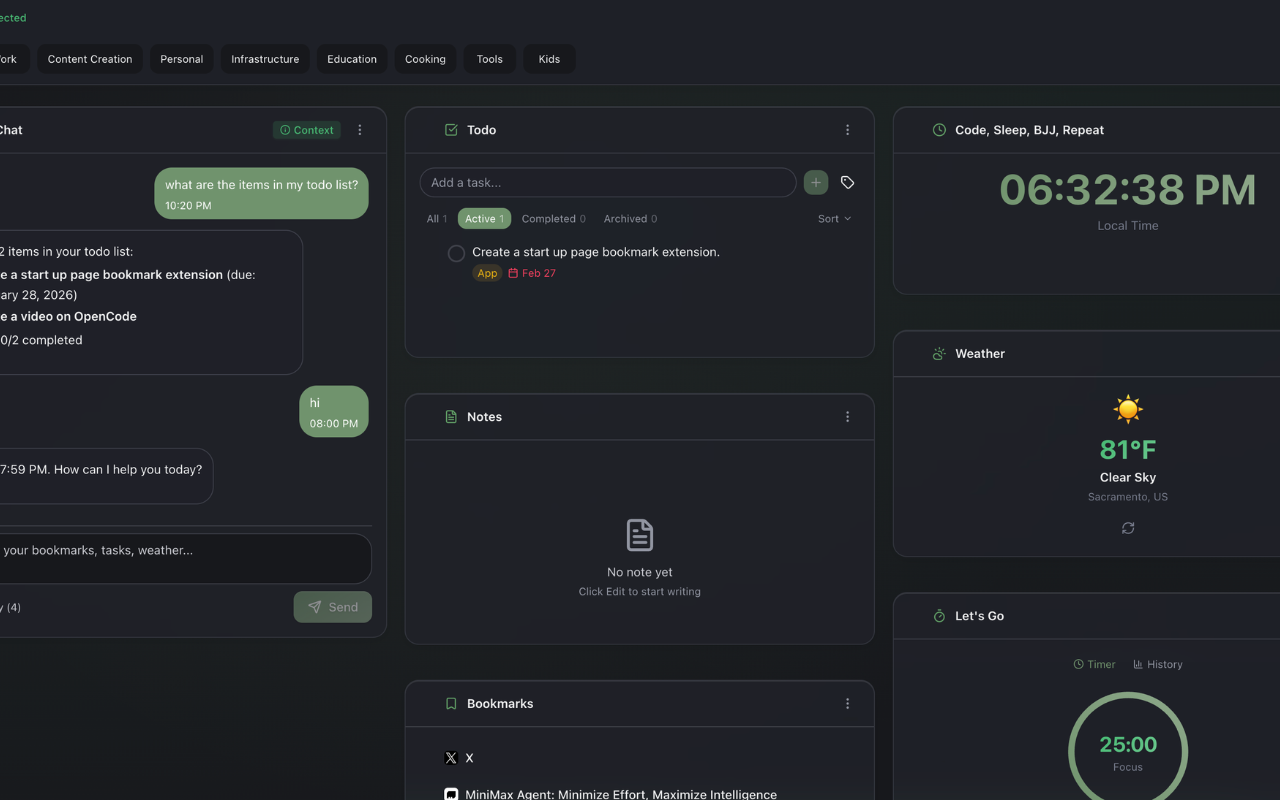This screenshot has width=1280, height=800.
Task: Click the stopwatch icon beside Let's Go
Action: (x=938, y=615)
